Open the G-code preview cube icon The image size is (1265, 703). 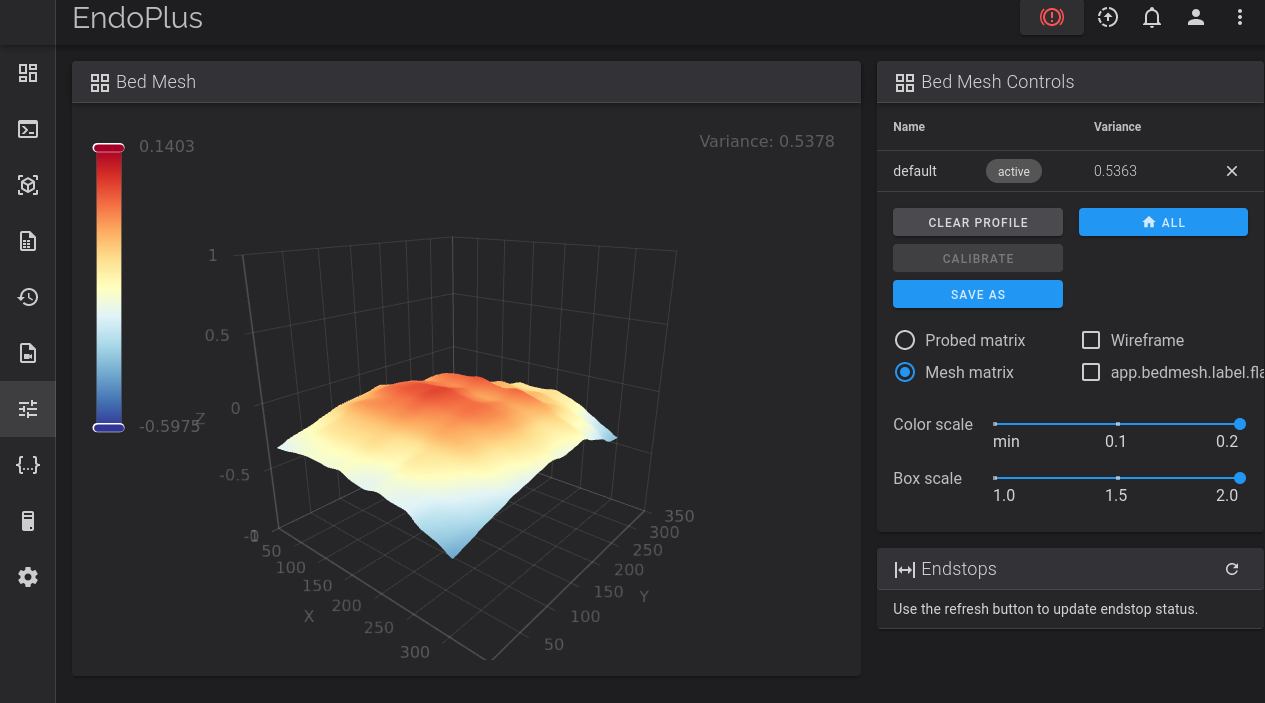pyautogui.click(x=28, y=185)
